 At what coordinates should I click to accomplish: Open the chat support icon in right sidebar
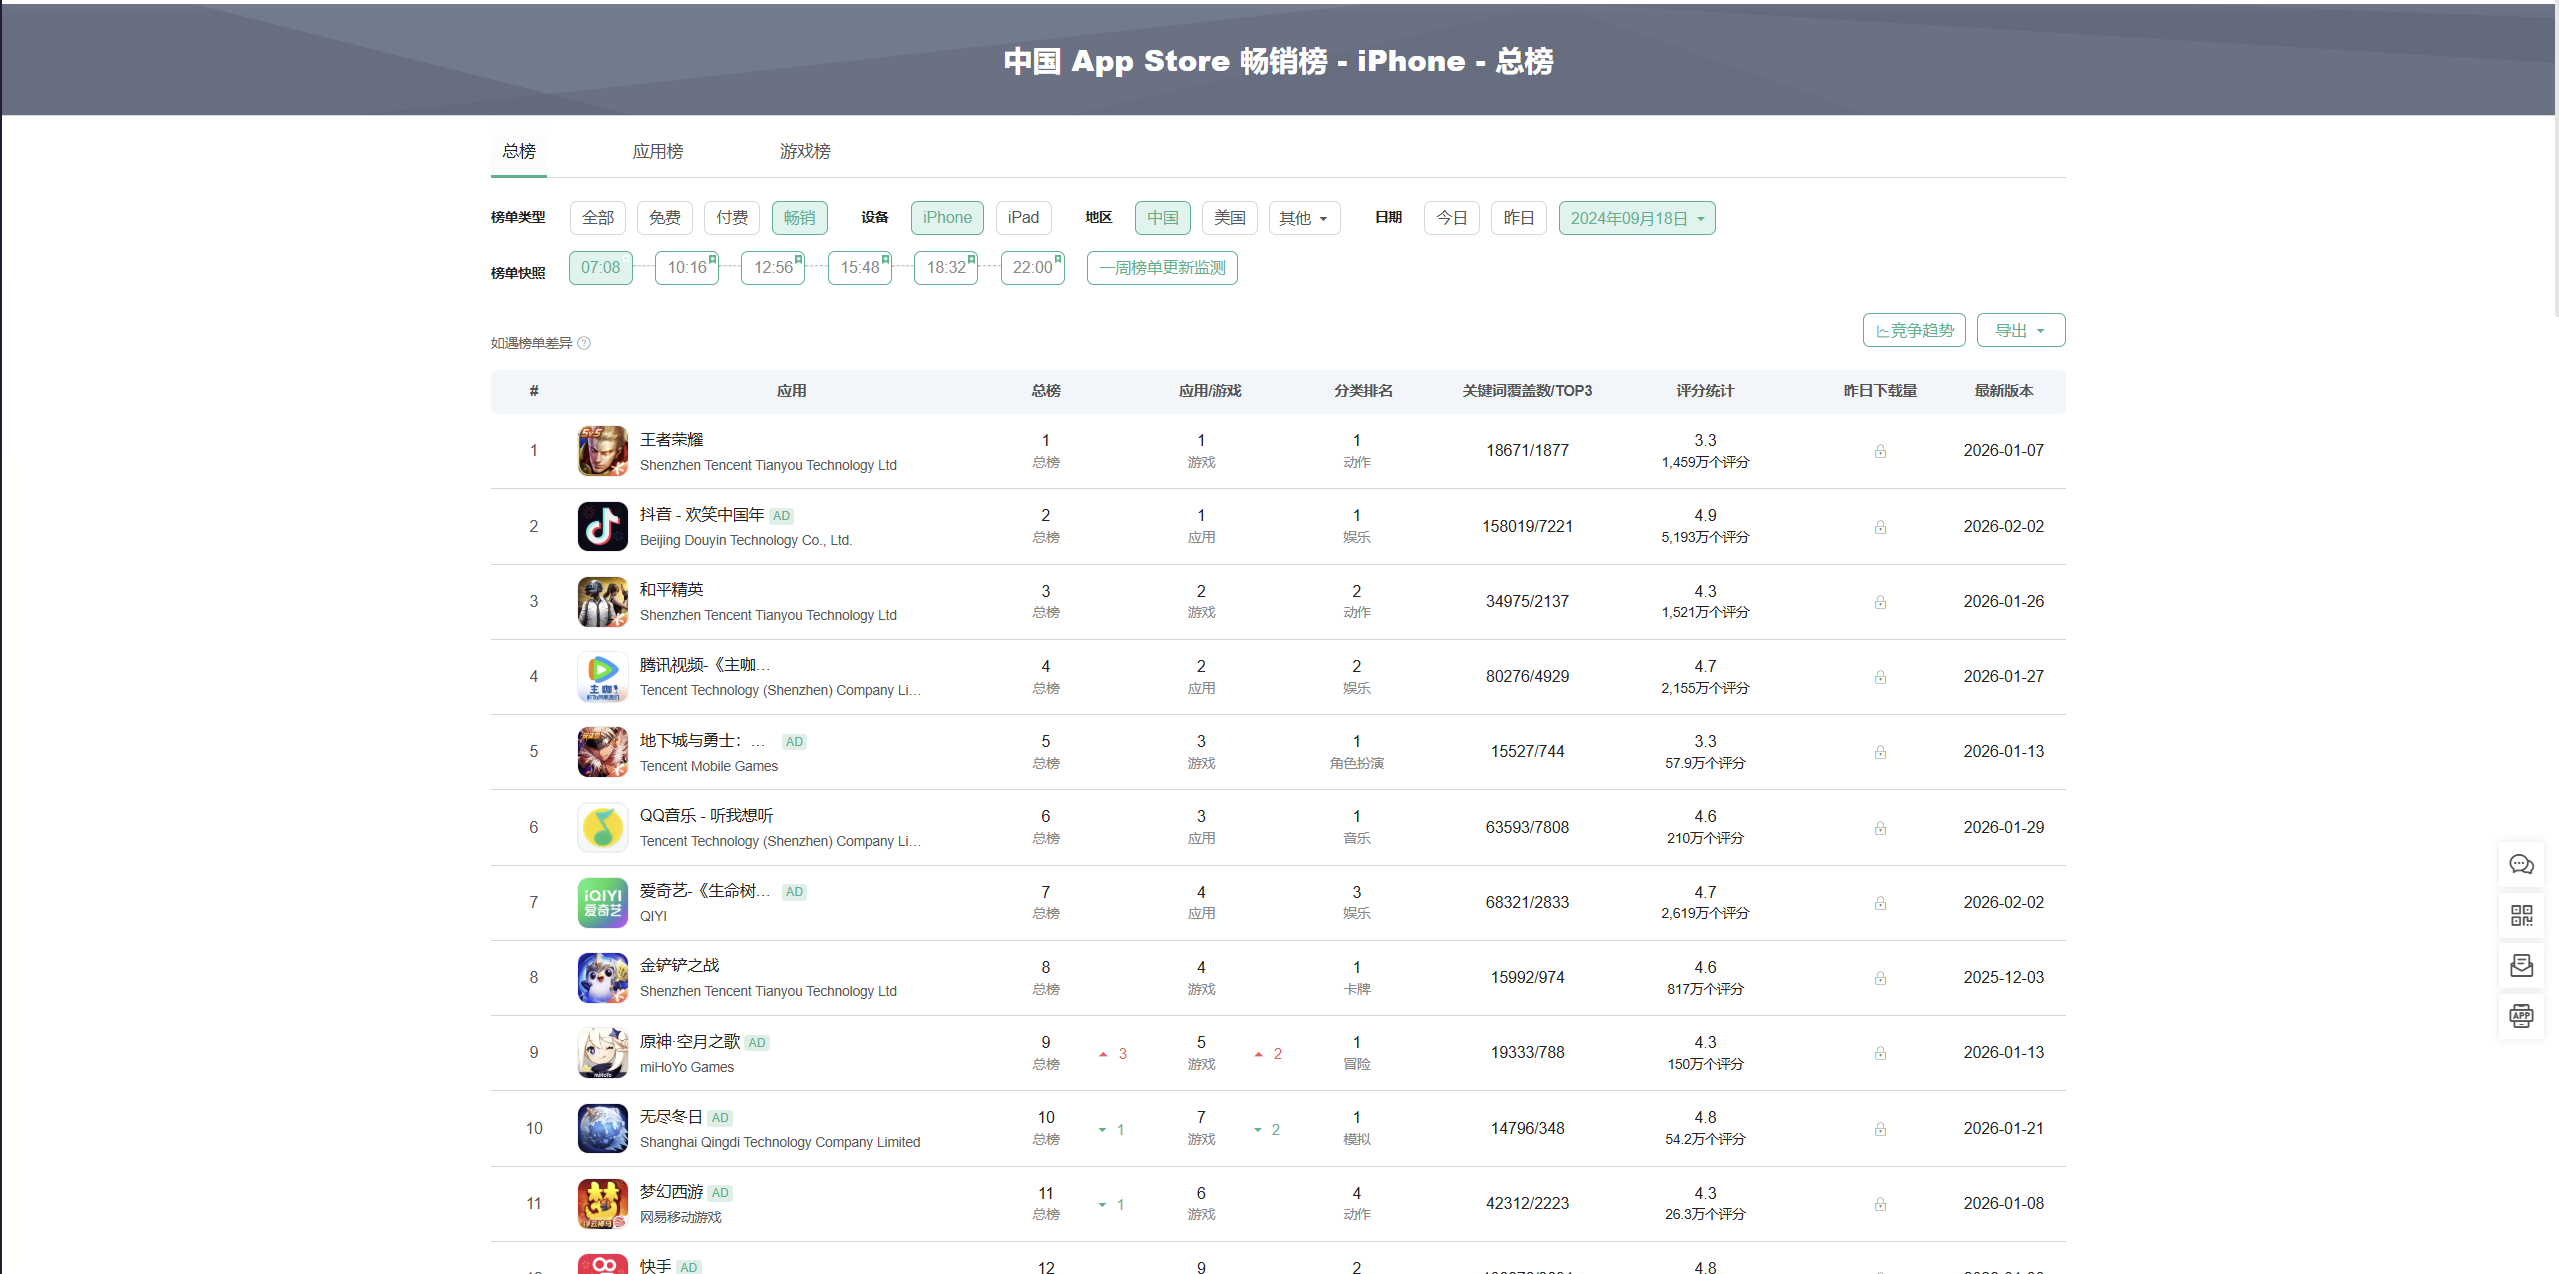point(2521,865)
